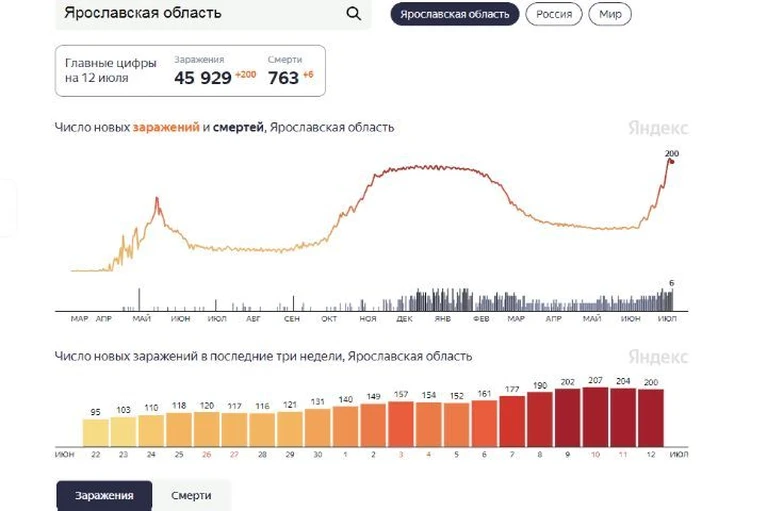Select the bar for 7 July with 177
767x511 pixels.
tap(512, 421)
